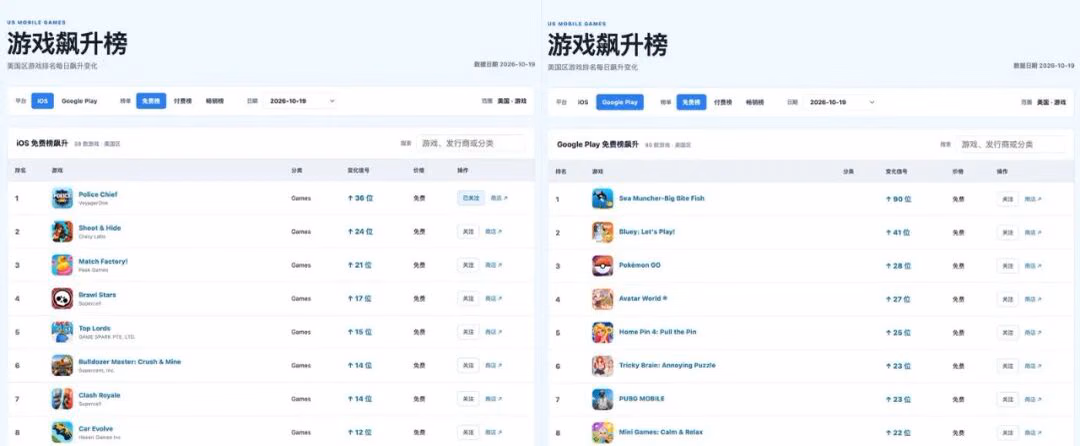The height and width of the screenshot is (446, 1080).
Task: Click the Tricky Brain game icon
Action: [x=603, y=365]
